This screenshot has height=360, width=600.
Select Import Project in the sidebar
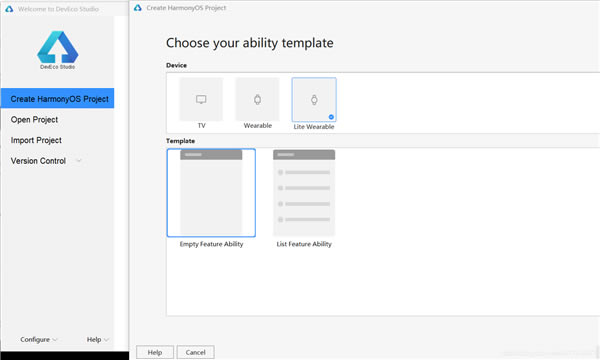[36, 140]
